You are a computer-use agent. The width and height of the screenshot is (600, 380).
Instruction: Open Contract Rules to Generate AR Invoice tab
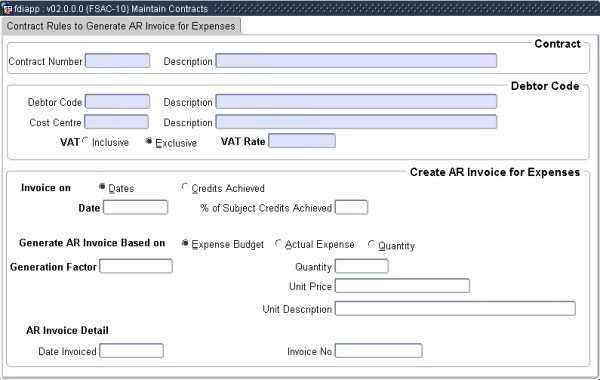click(x=121, y=26)
